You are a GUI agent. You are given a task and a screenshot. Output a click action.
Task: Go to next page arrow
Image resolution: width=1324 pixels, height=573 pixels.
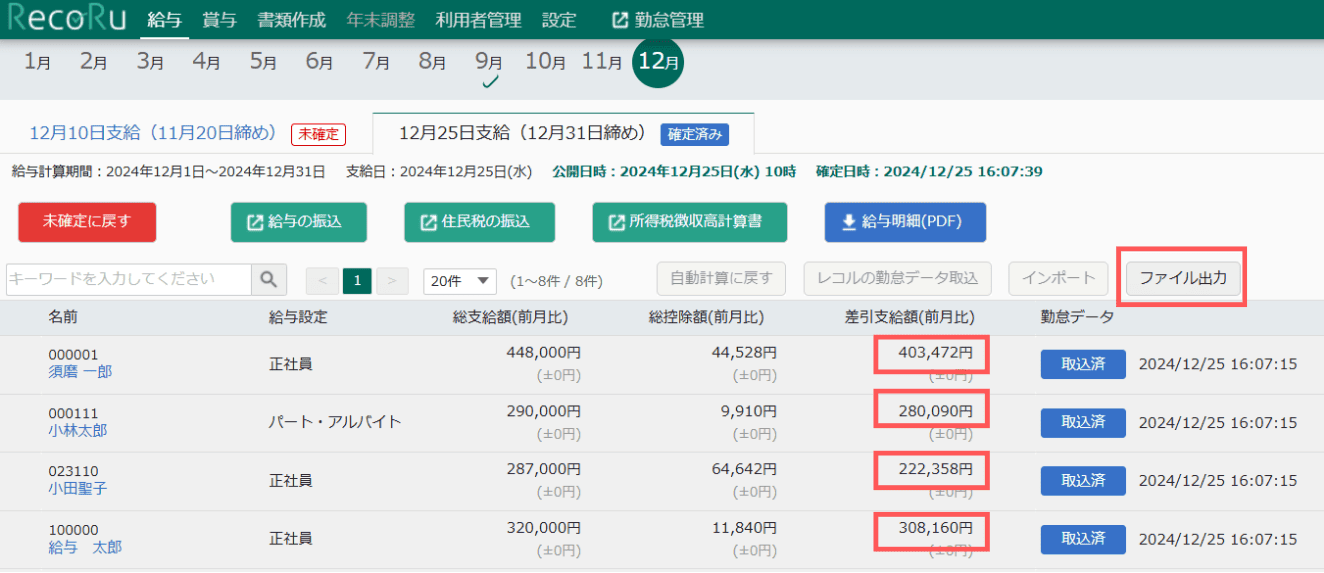(392, 281)
